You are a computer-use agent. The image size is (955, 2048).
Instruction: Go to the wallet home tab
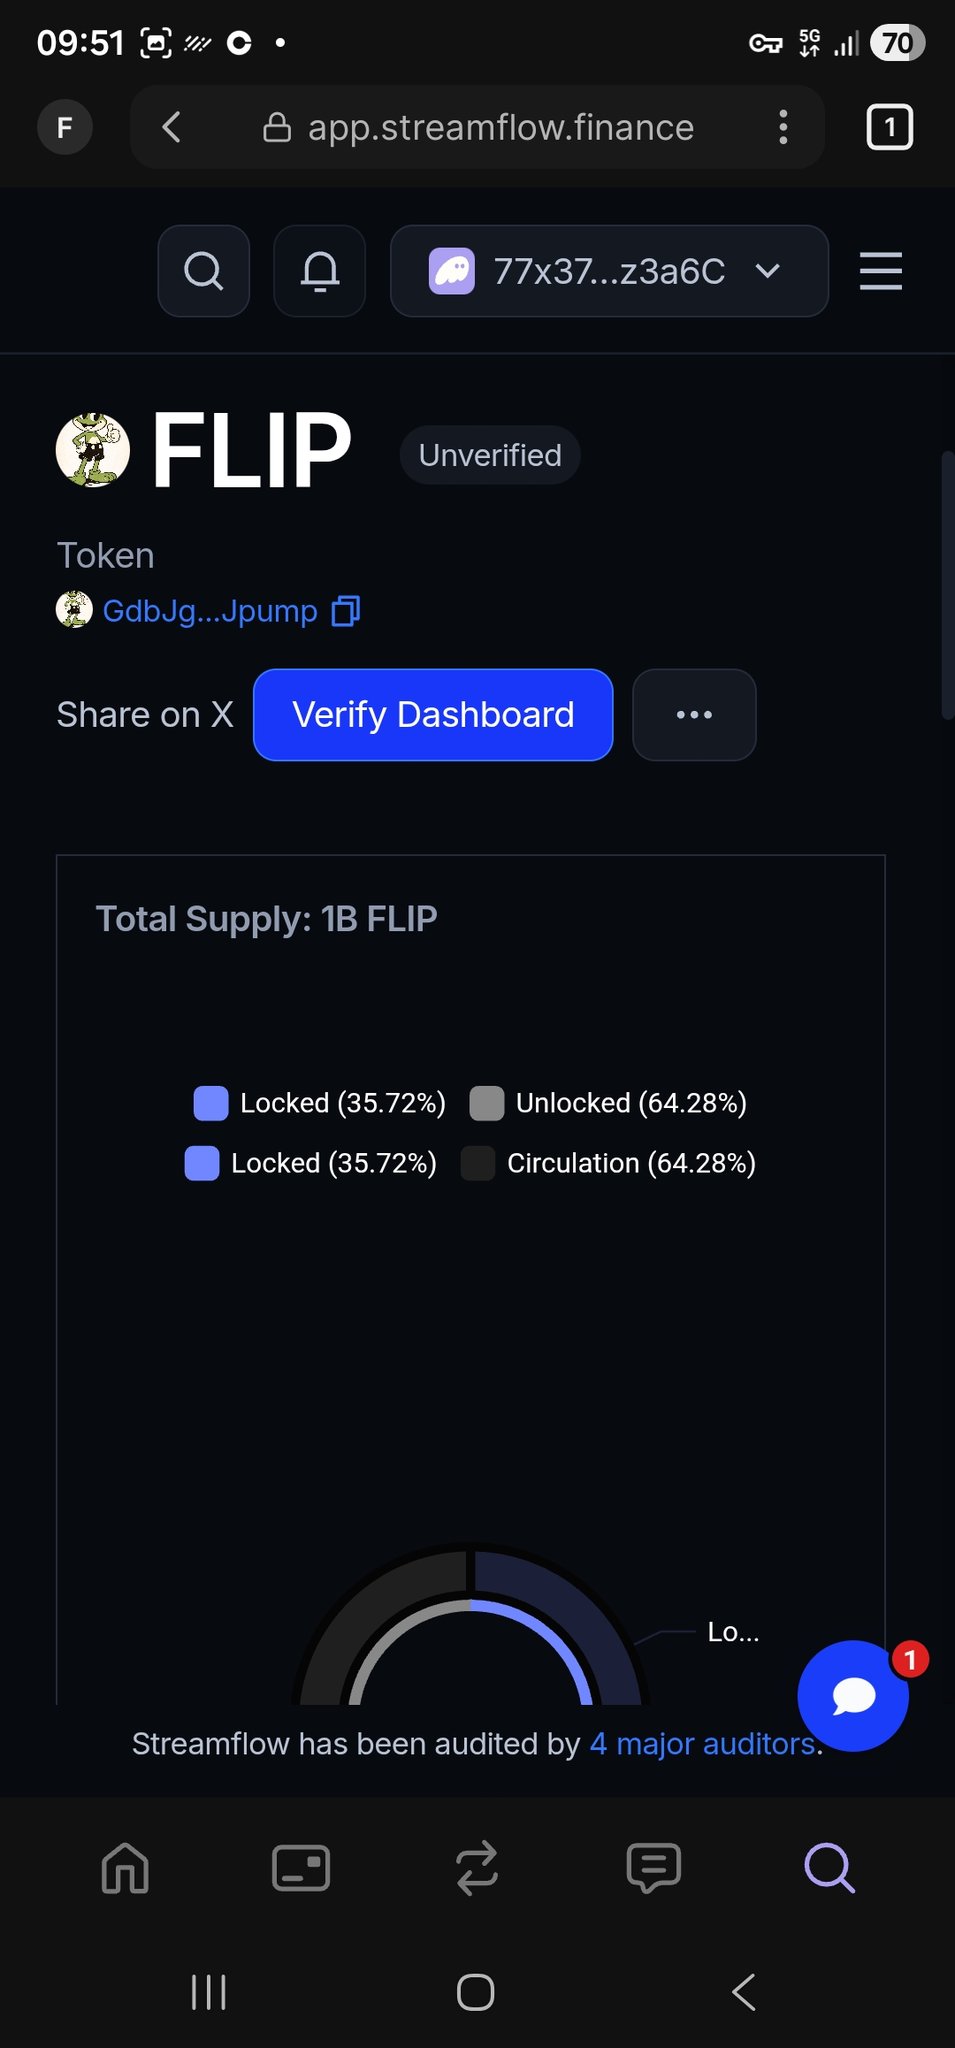[125, 1868]
